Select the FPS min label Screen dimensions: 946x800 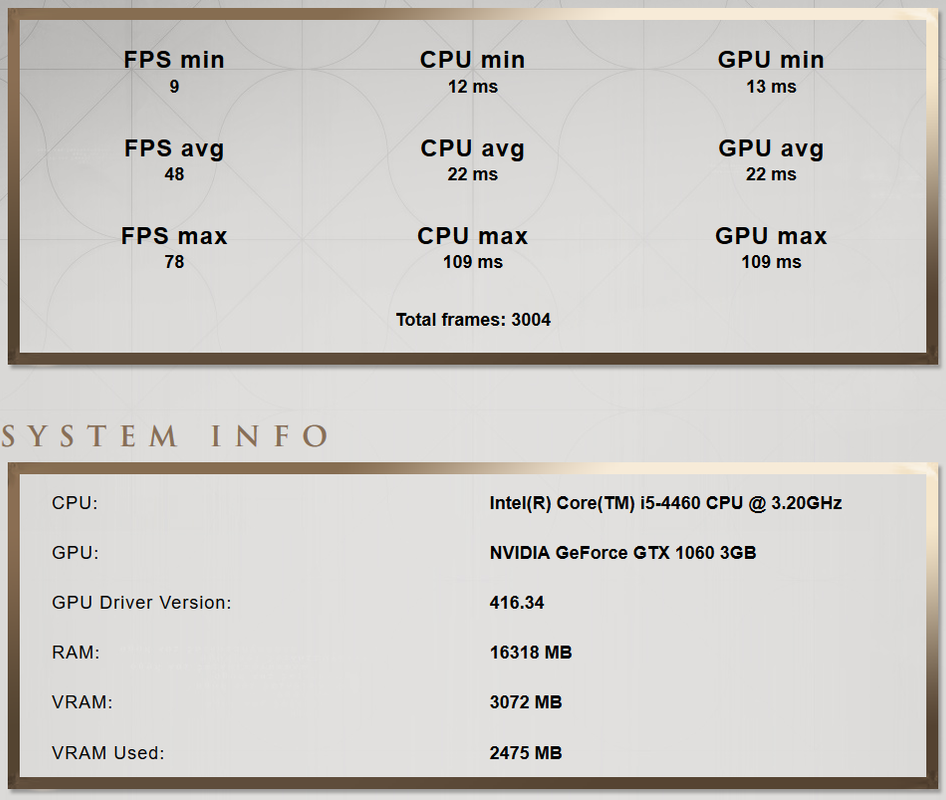(174, 60)
